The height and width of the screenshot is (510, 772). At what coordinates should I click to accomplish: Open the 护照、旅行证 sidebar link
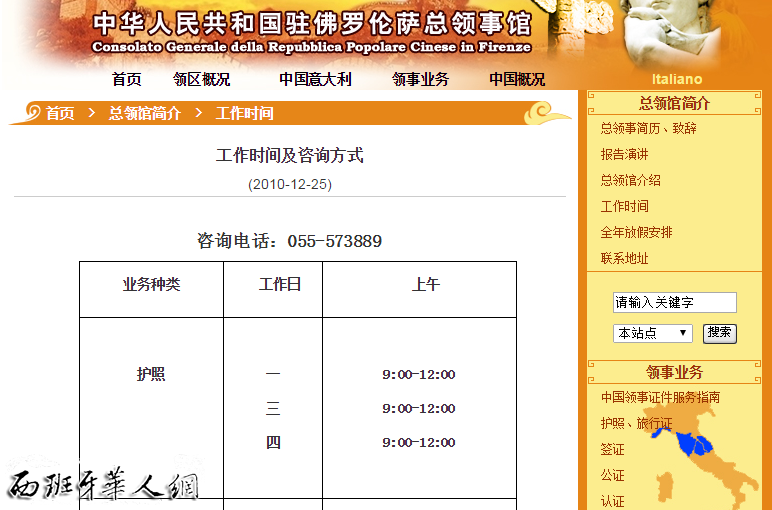636,423
